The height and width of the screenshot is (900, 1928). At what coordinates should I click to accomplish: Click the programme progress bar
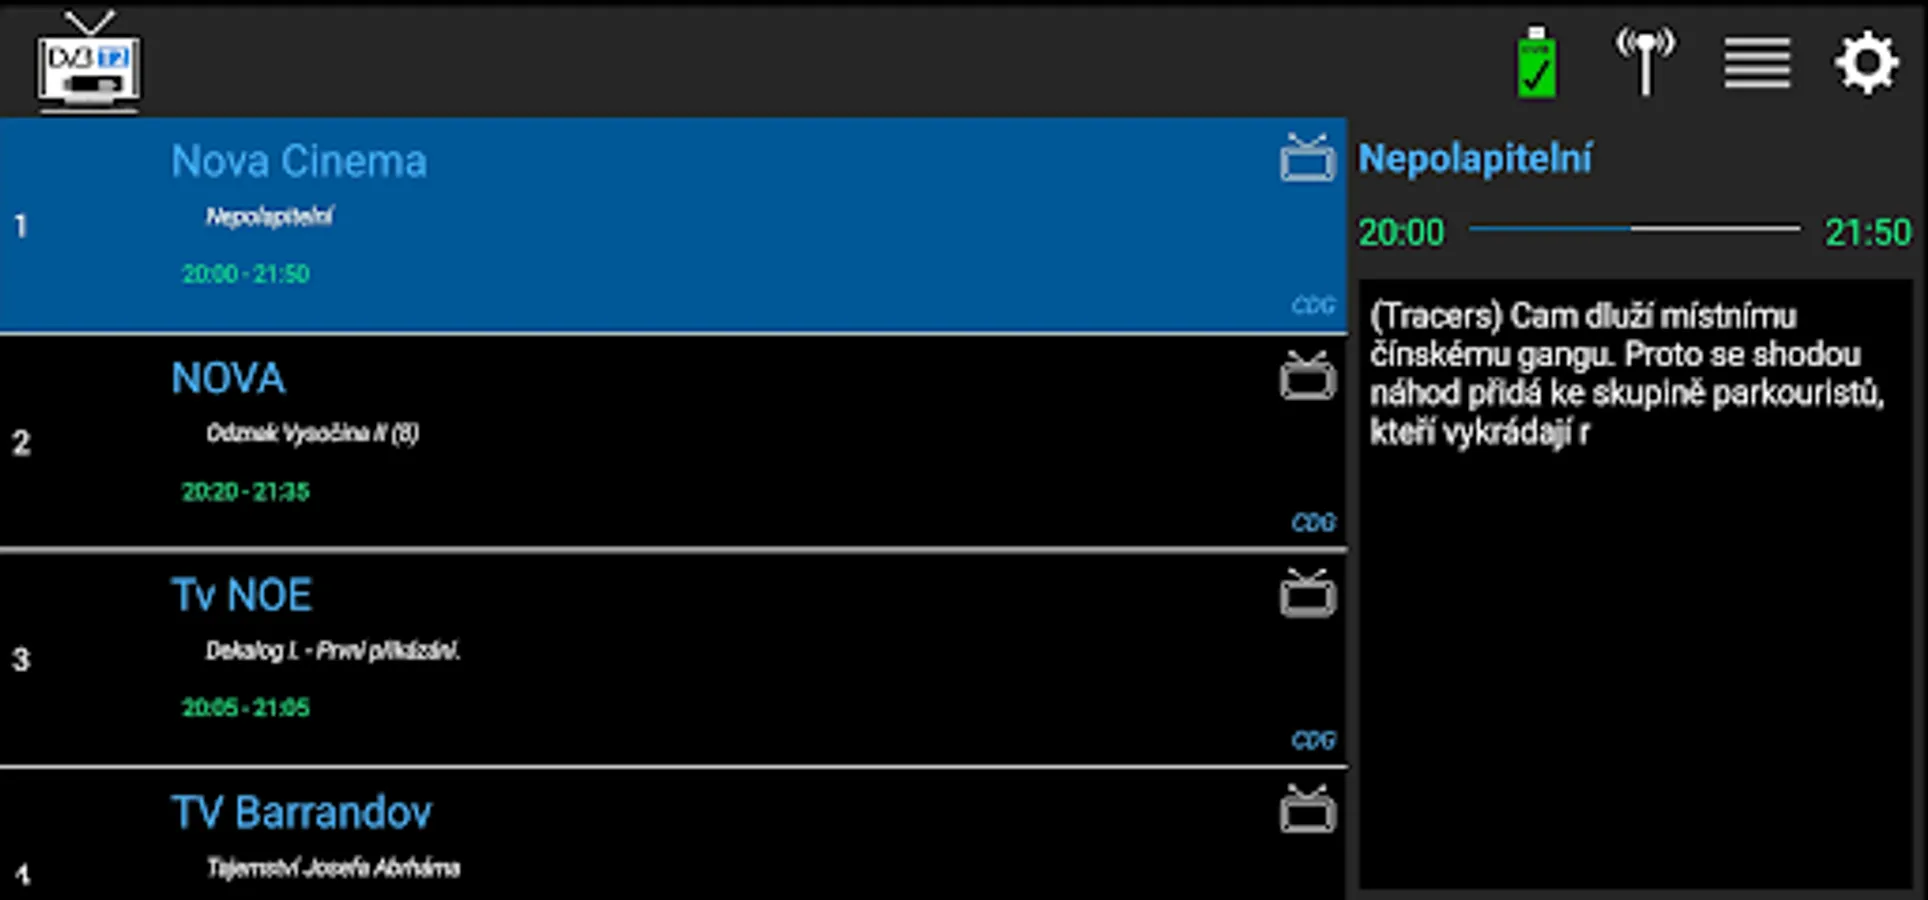pos(1634,229)
